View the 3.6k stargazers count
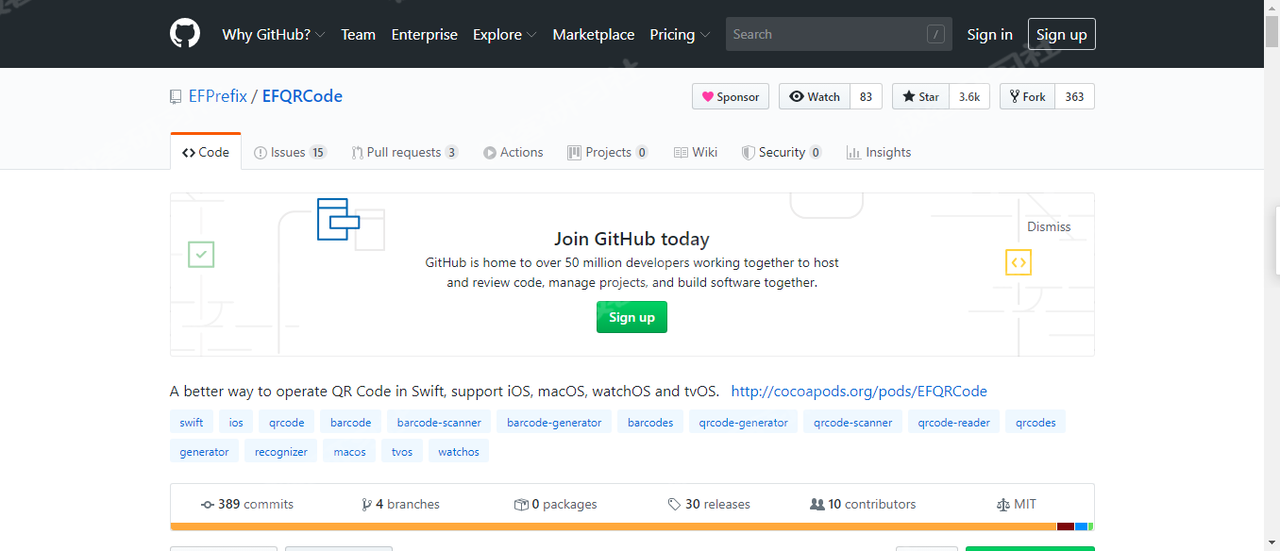Viewport: 1280px width, 551px height. [x=970, y=97]
